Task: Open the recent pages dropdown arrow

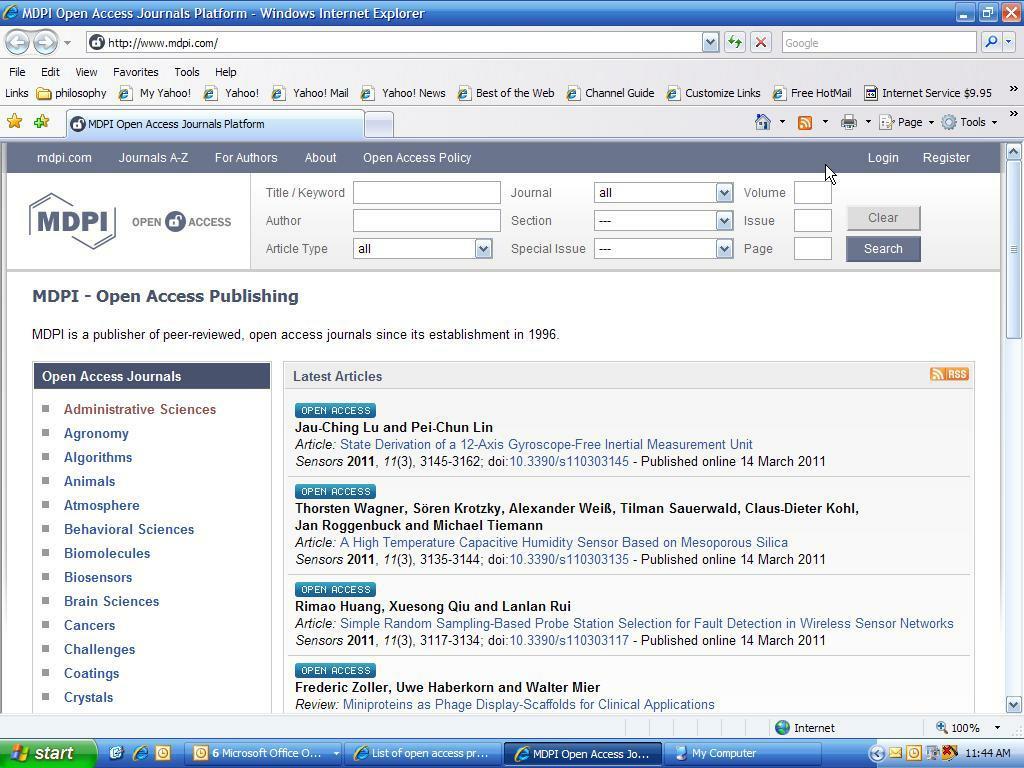Action: (x=67, y=43)
